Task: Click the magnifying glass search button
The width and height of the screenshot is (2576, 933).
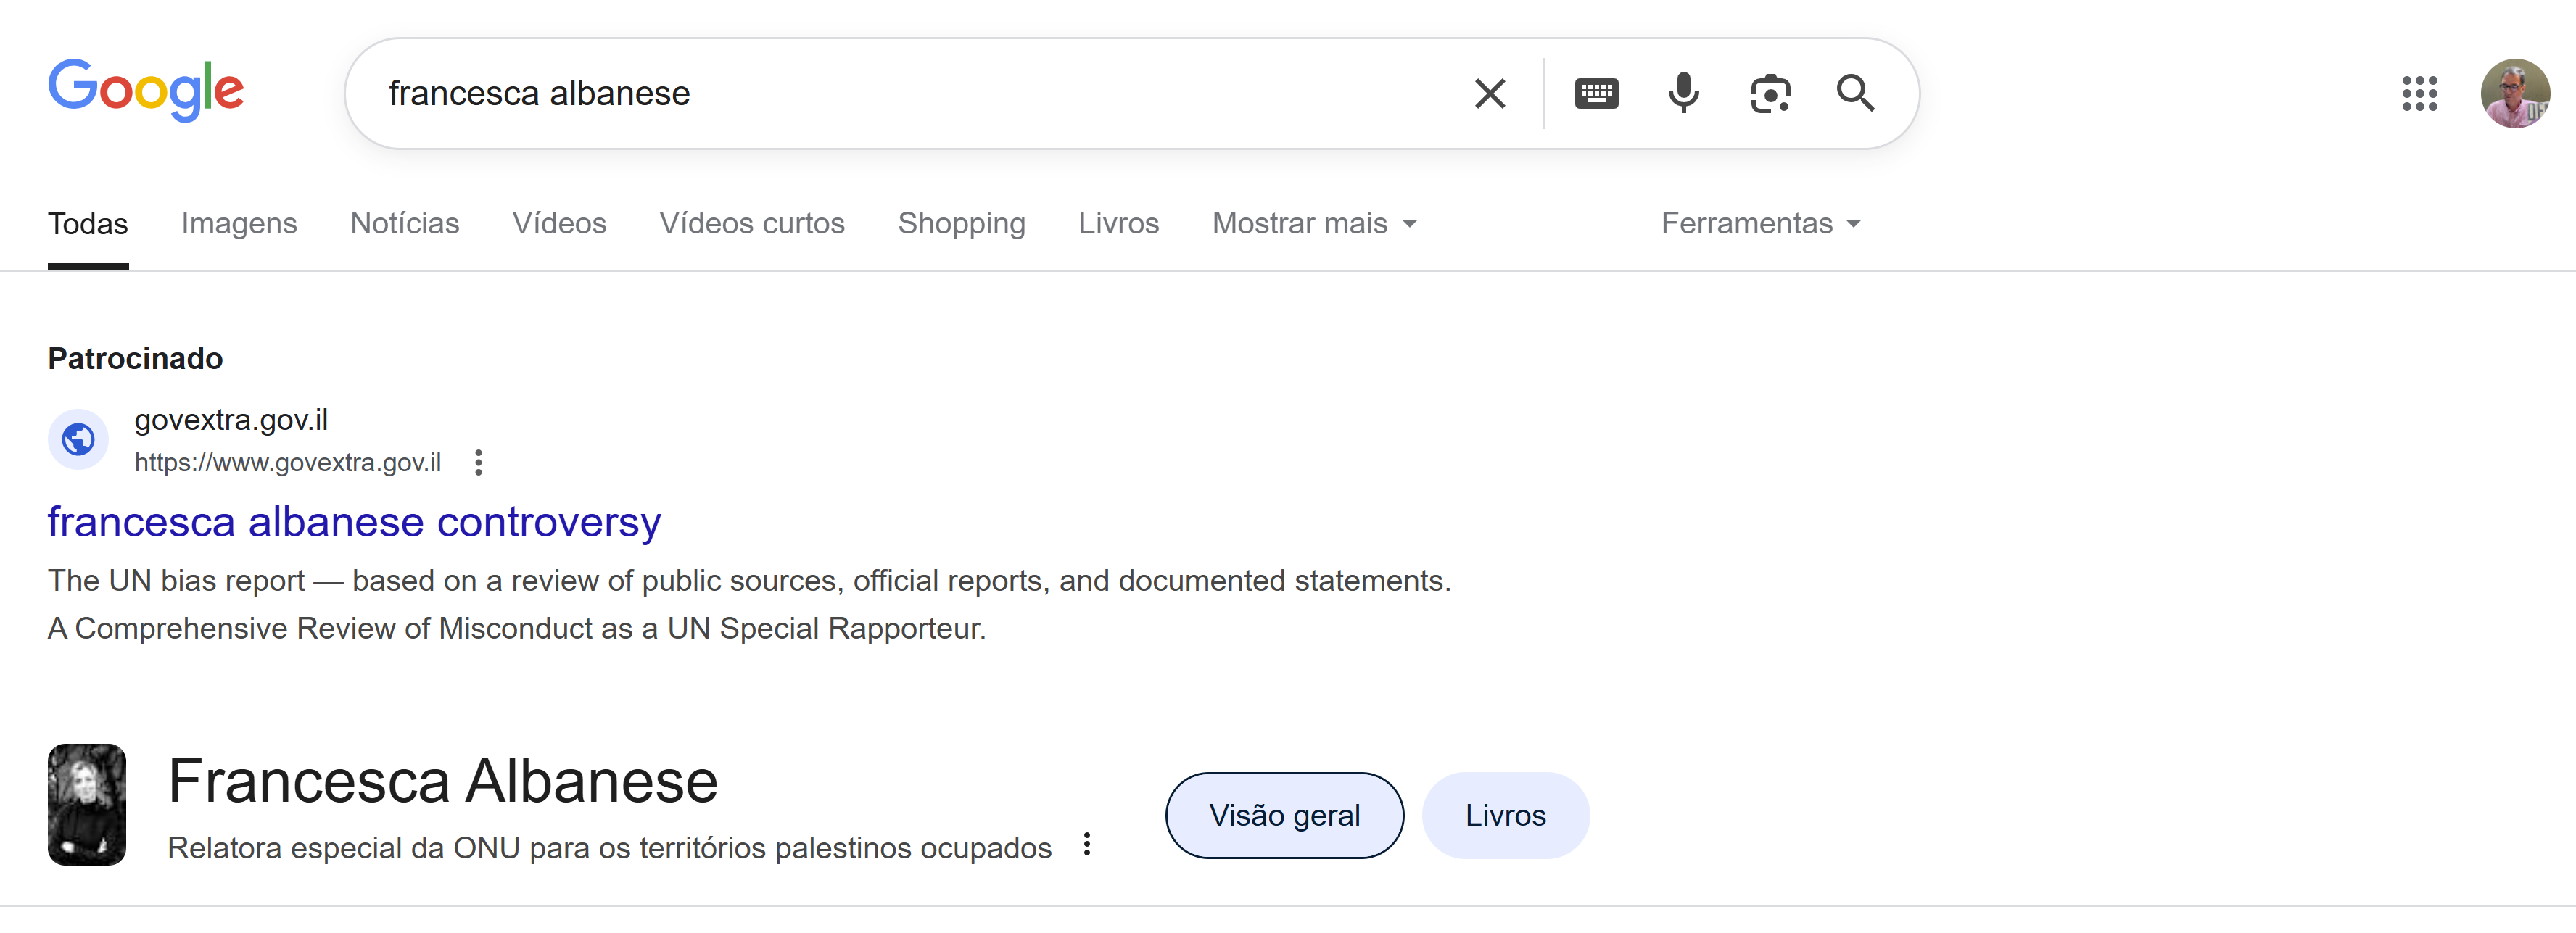Action: click(x=1855, y=94)
